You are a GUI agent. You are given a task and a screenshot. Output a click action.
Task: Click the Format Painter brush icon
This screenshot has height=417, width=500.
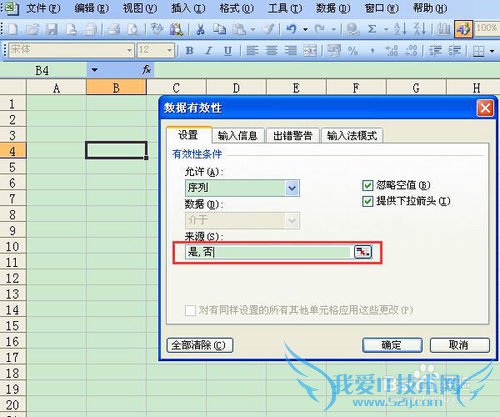click(x=269, y=30)
